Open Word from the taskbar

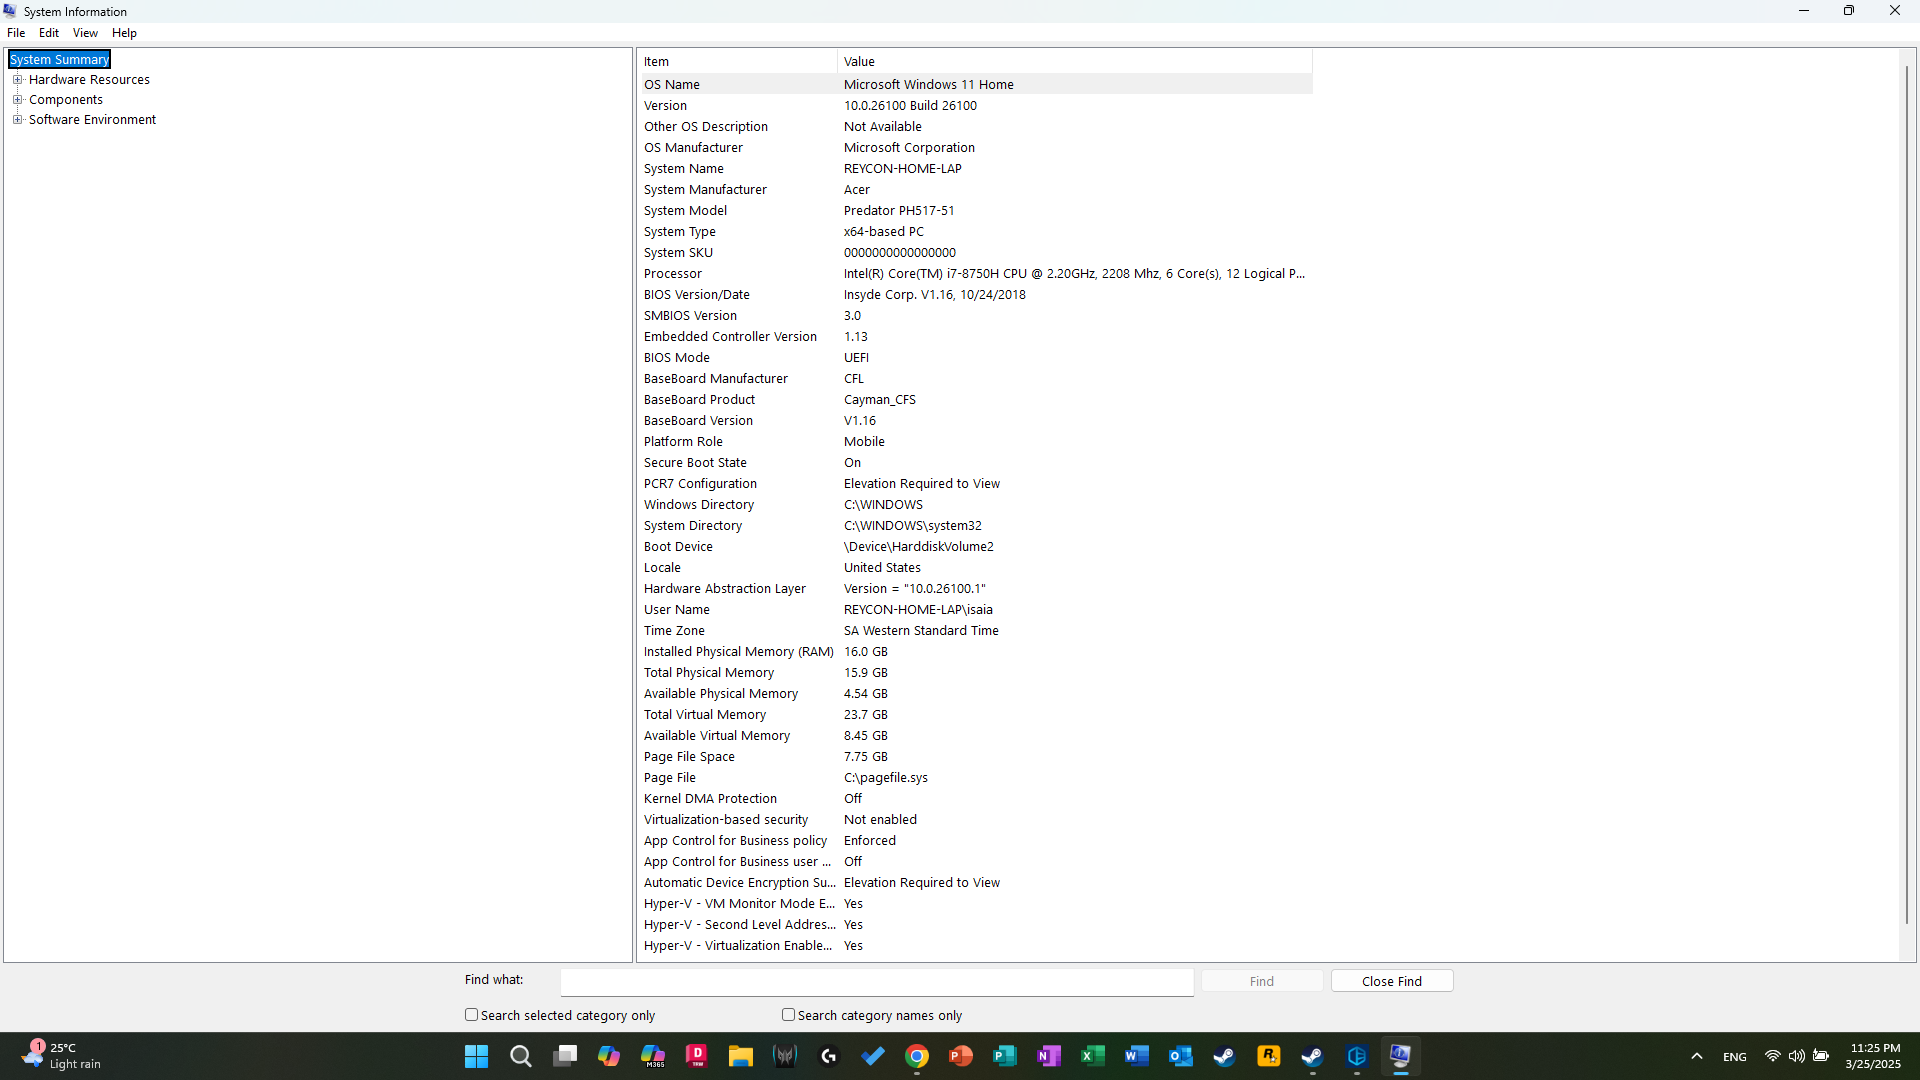coord(1137,1056)
